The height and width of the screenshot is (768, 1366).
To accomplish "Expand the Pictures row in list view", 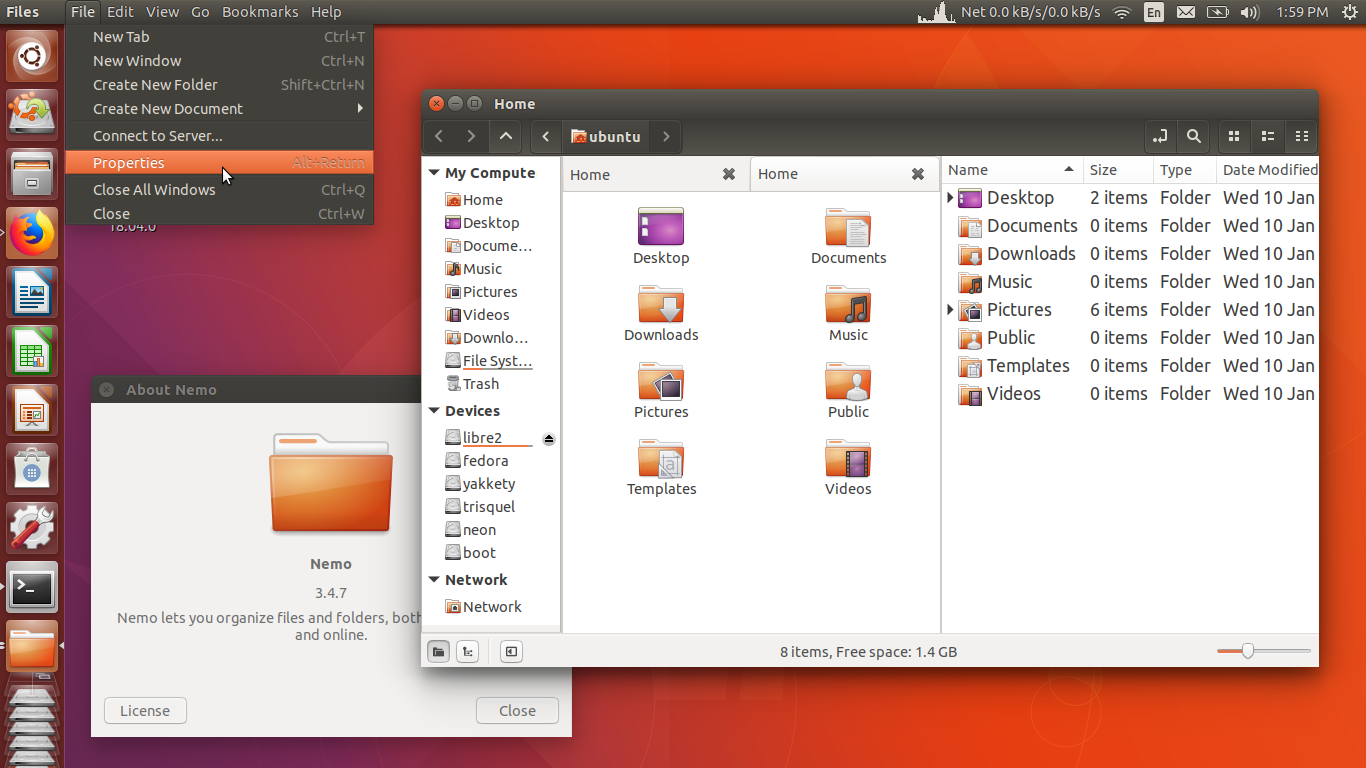I will pos(950,310).
